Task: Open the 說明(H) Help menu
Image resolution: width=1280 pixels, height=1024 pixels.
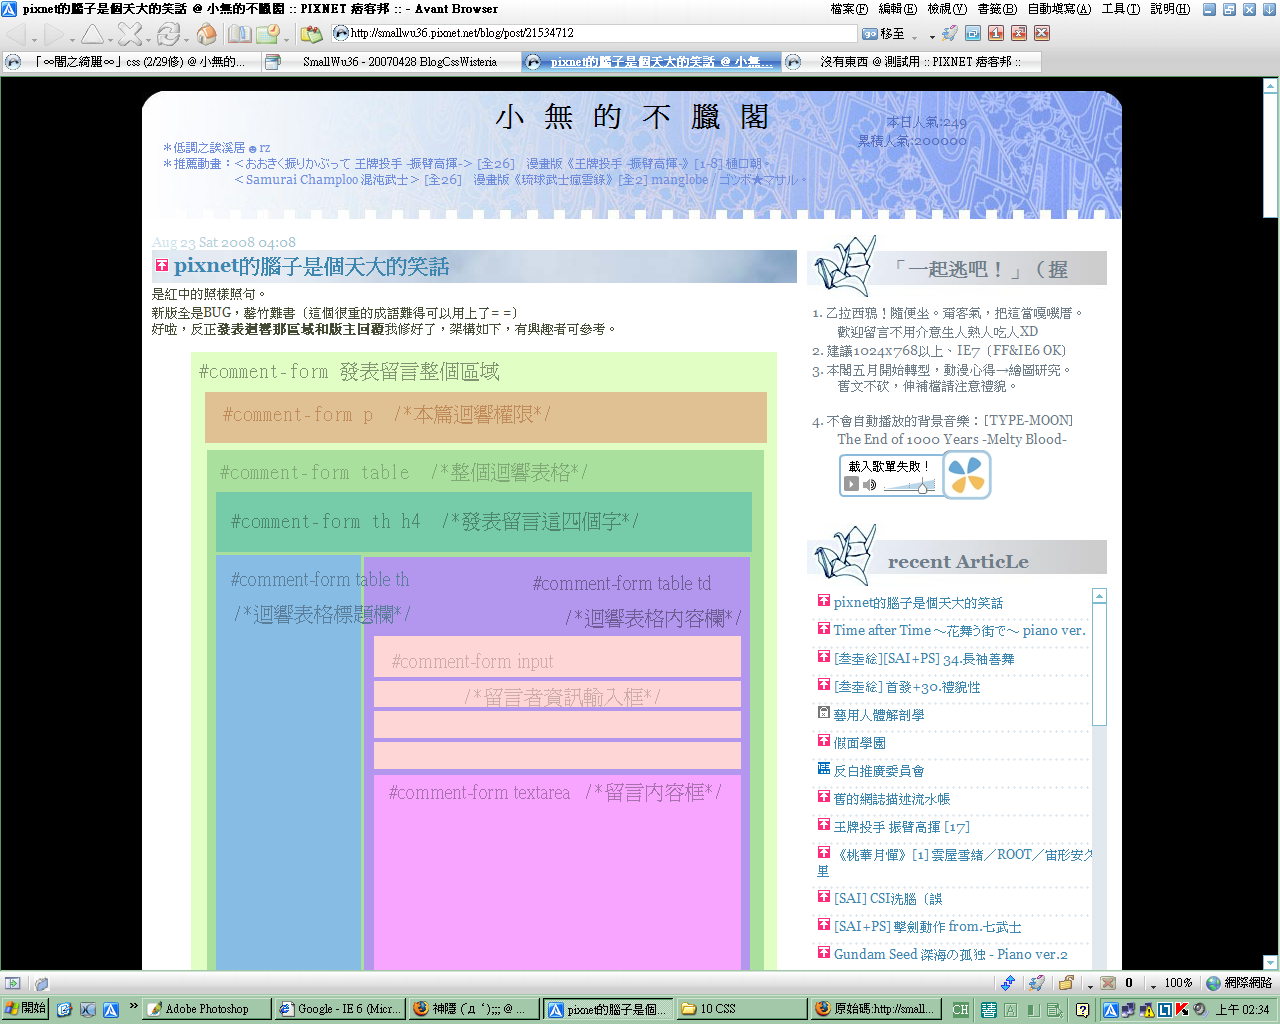Action: pos(1170,9)
